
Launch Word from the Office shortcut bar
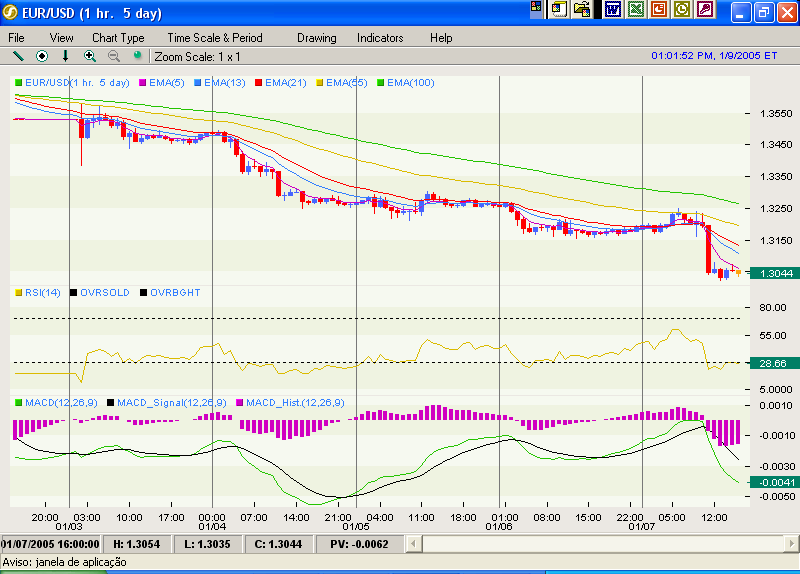pyautogui.click(x=613, y=10)
